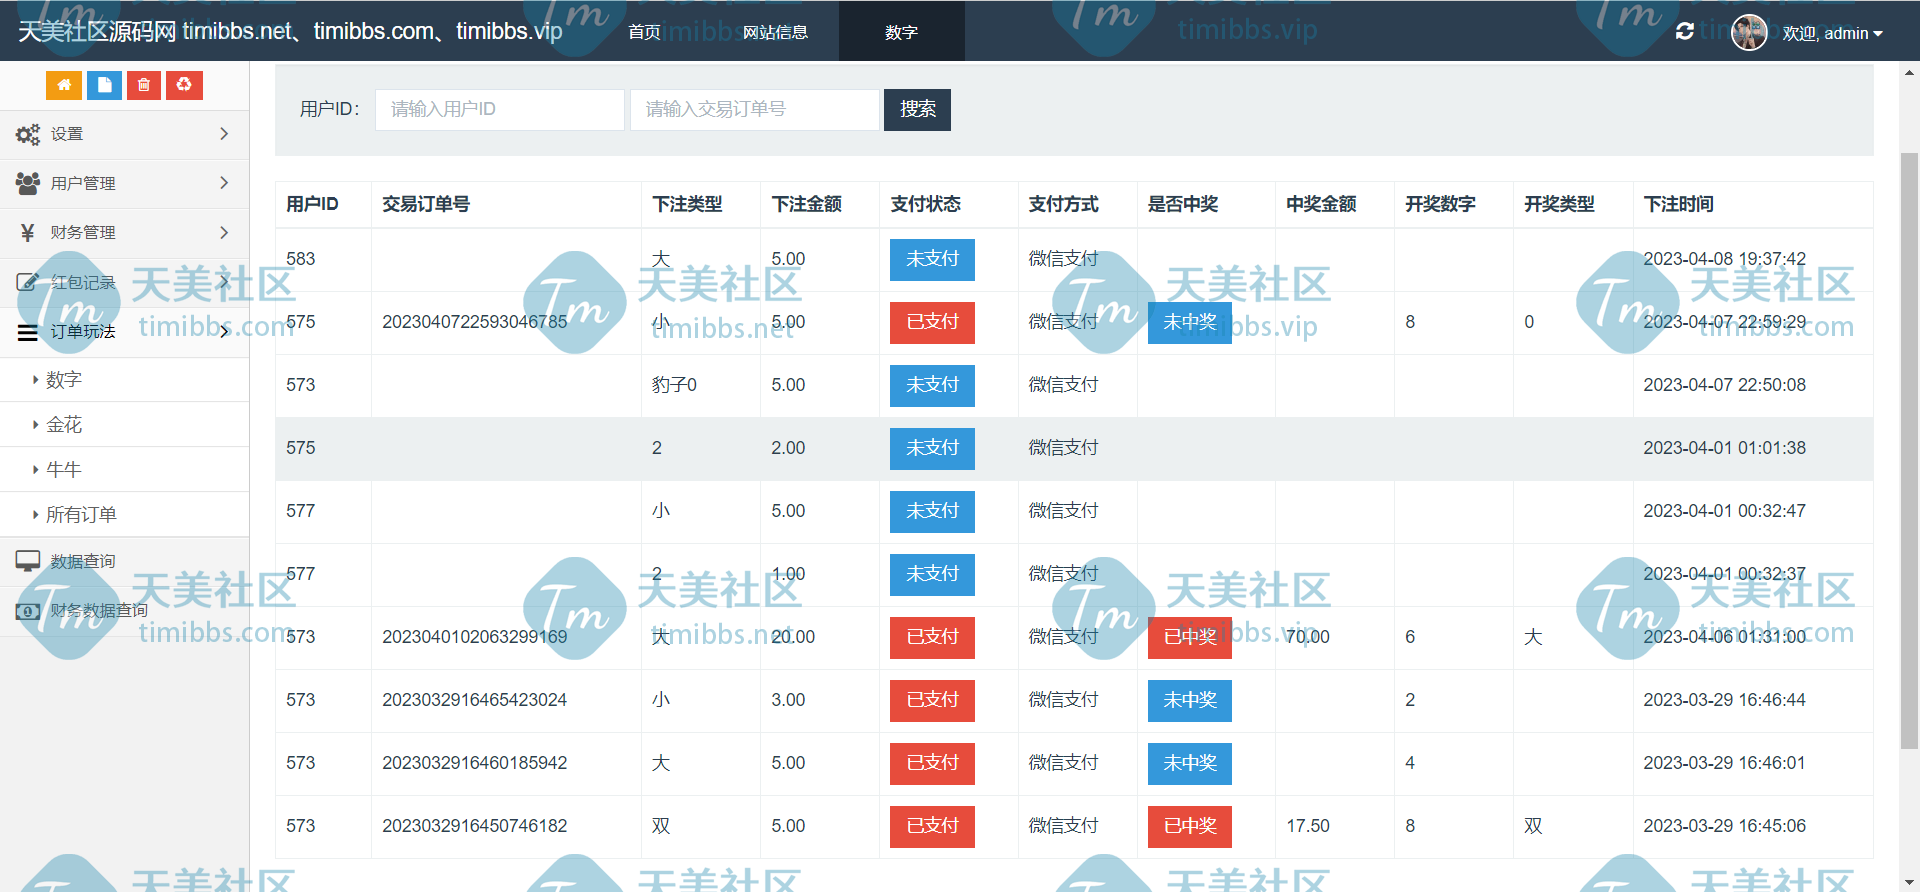Click 已支付 button in 16:45:06 row

click(x=932, y=827)
